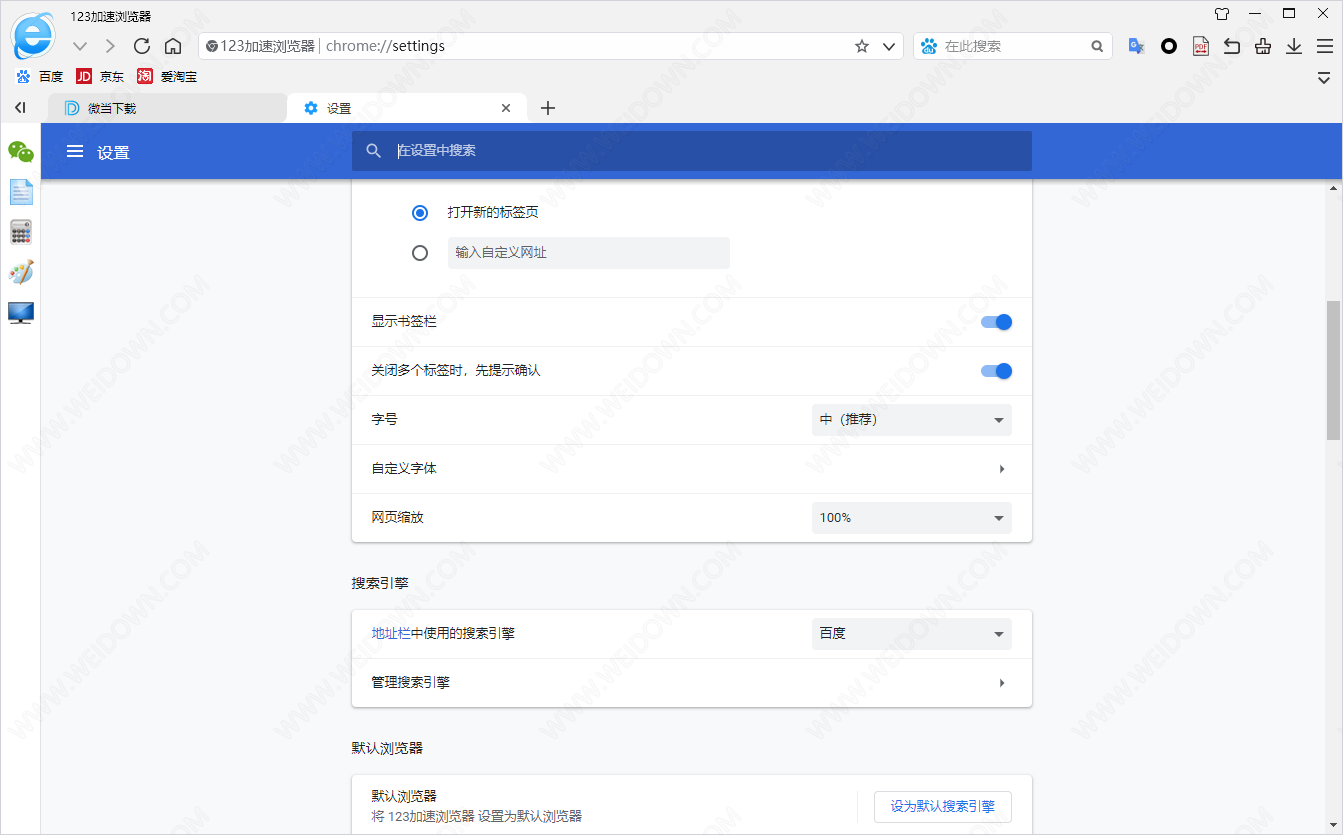Open the calculator from the sidebar
The image size is (1343, 835).
21,232
